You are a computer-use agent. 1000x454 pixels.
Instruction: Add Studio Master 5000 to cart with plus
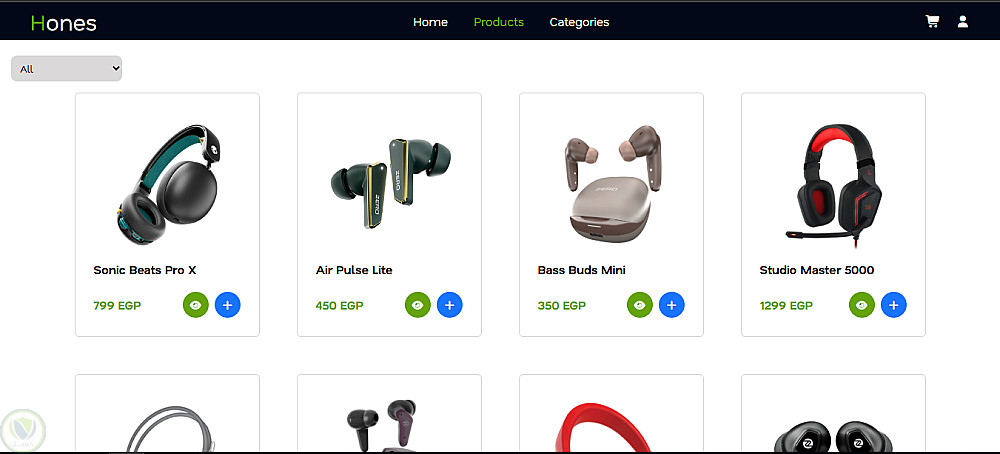893,305
